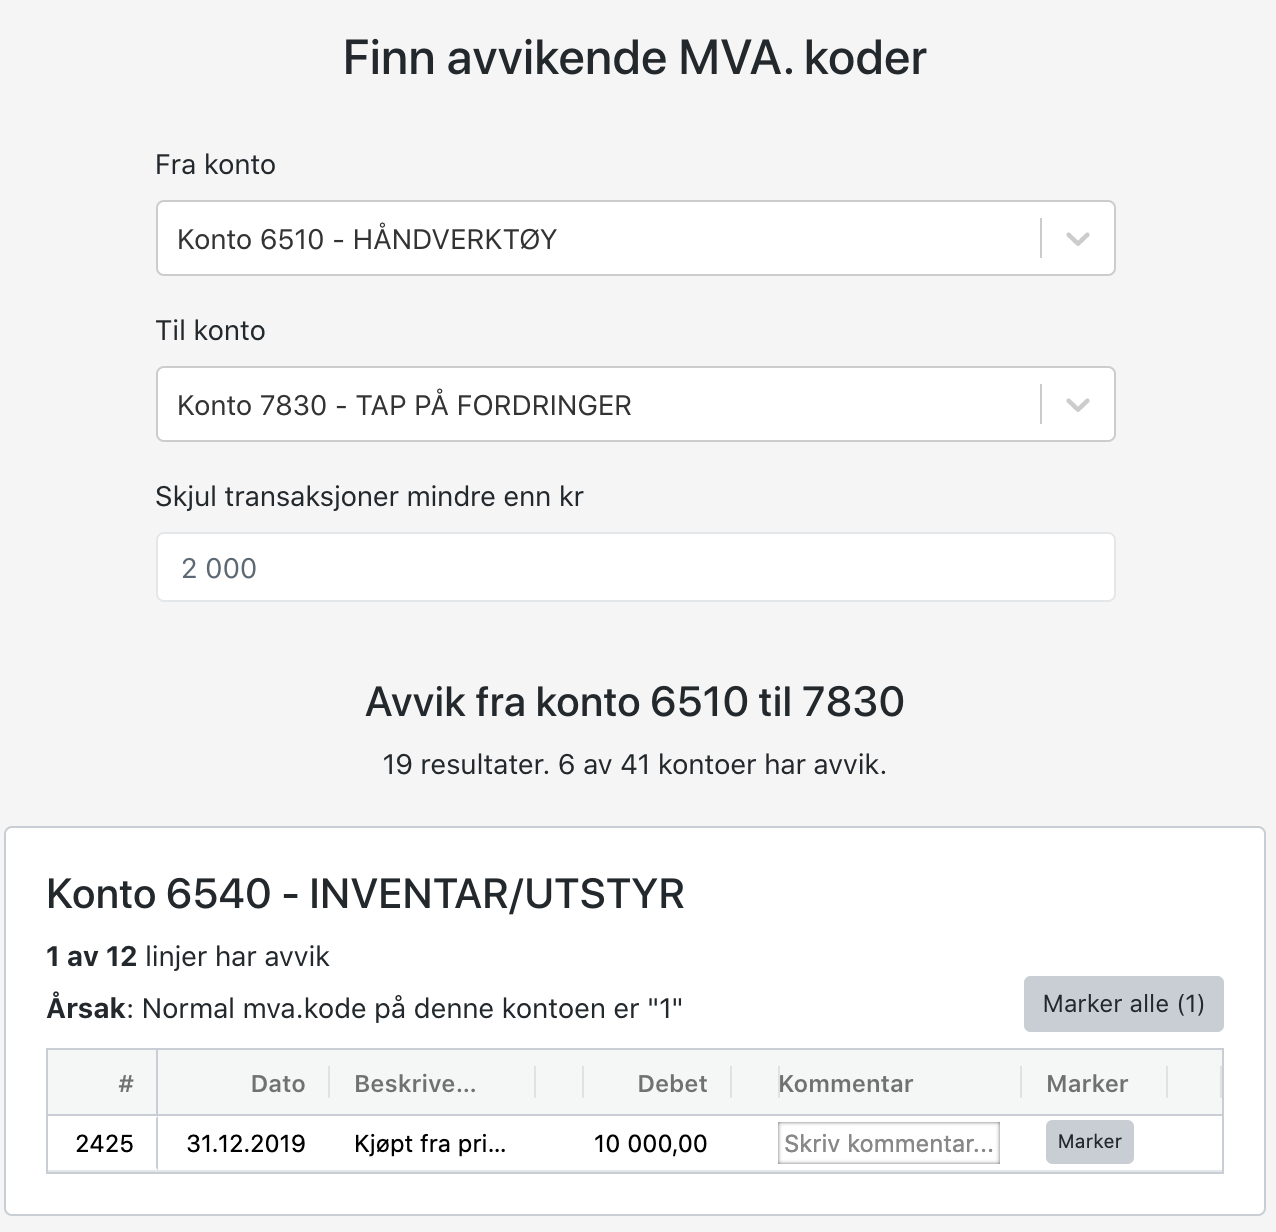Screen dimensions: 1276x1232
Task: Click the 'Skriv kommentar...' comment field
Action: [x=888, y=1144]
